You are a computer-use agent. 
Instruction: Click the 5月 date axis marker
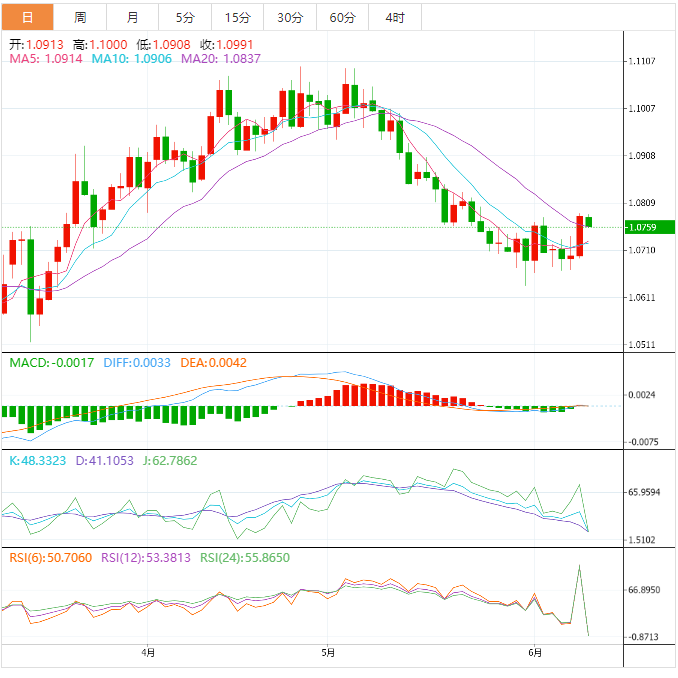tap(328, 653)
